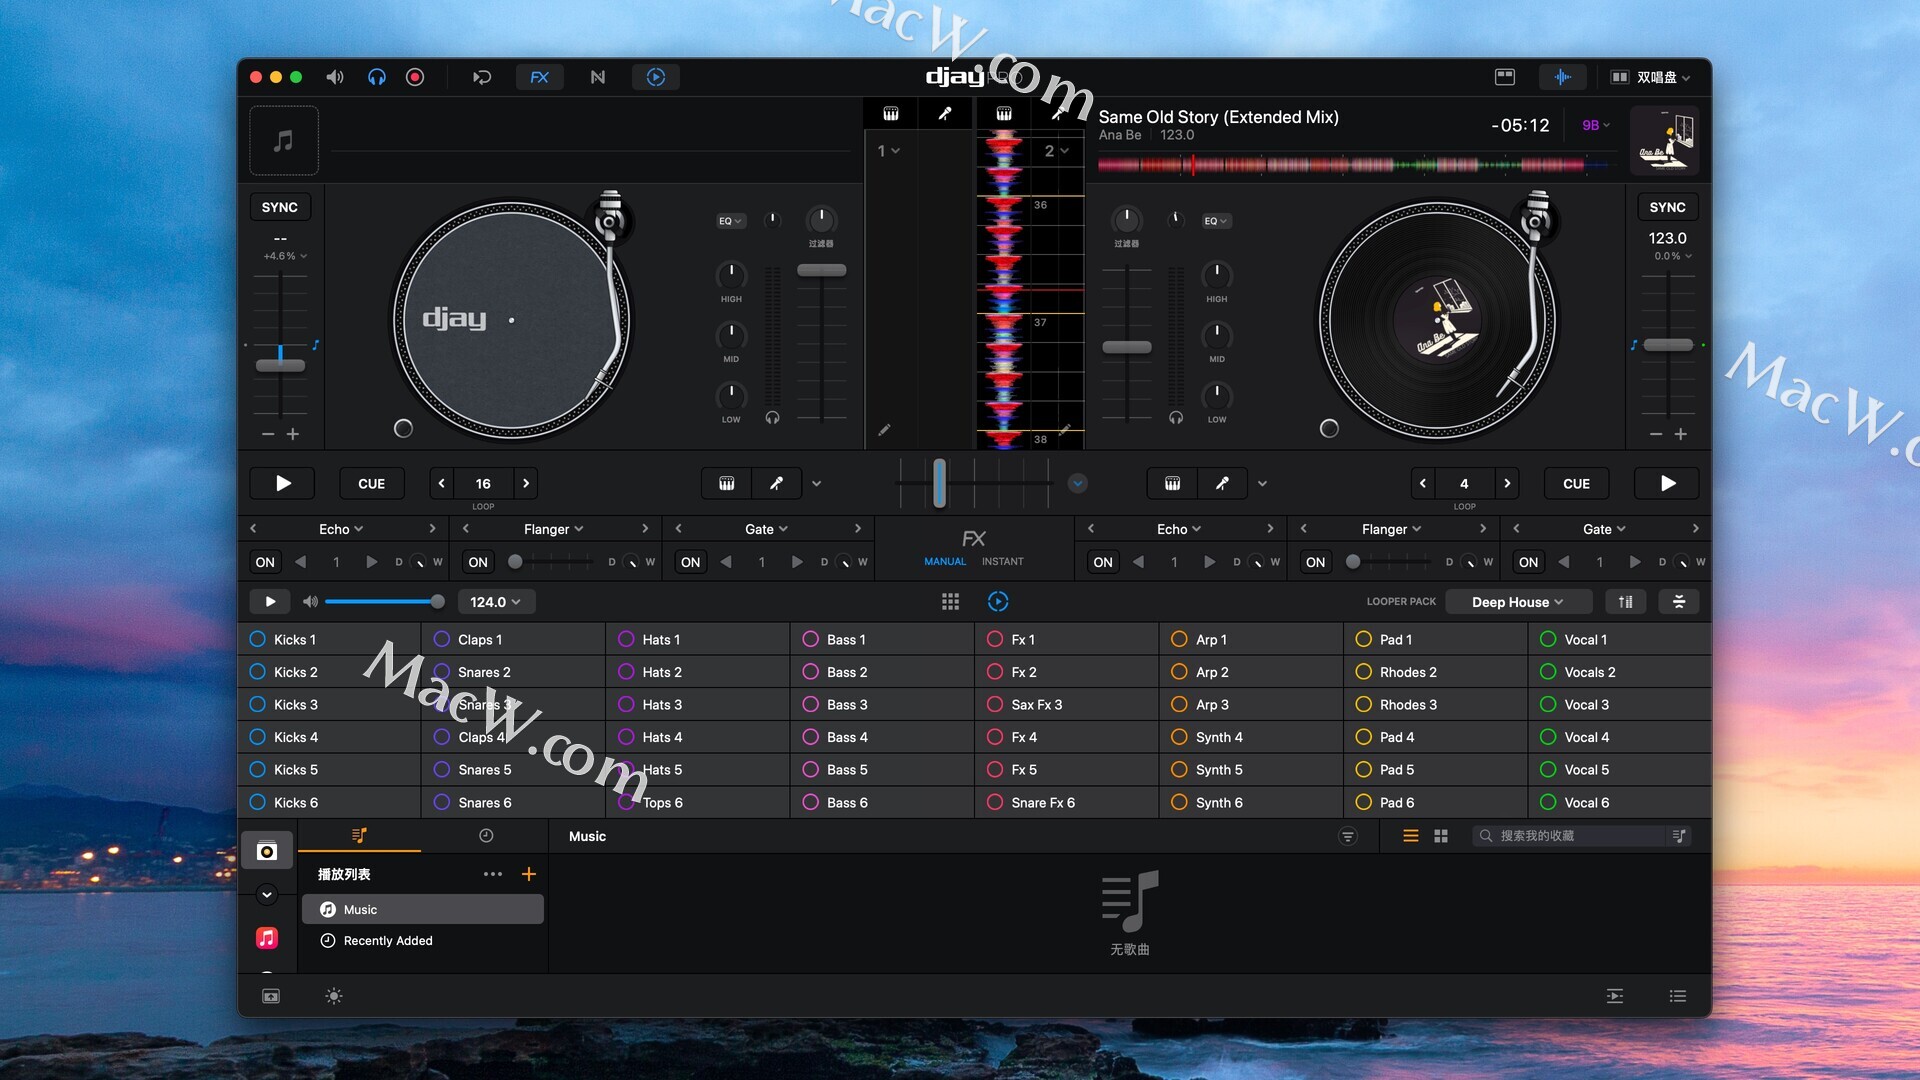Image resolution: width=1920 pixels, height=1080 pixels.
Task: Open the 124.0 looper tempo dropdown
Action: coord(496,602)
